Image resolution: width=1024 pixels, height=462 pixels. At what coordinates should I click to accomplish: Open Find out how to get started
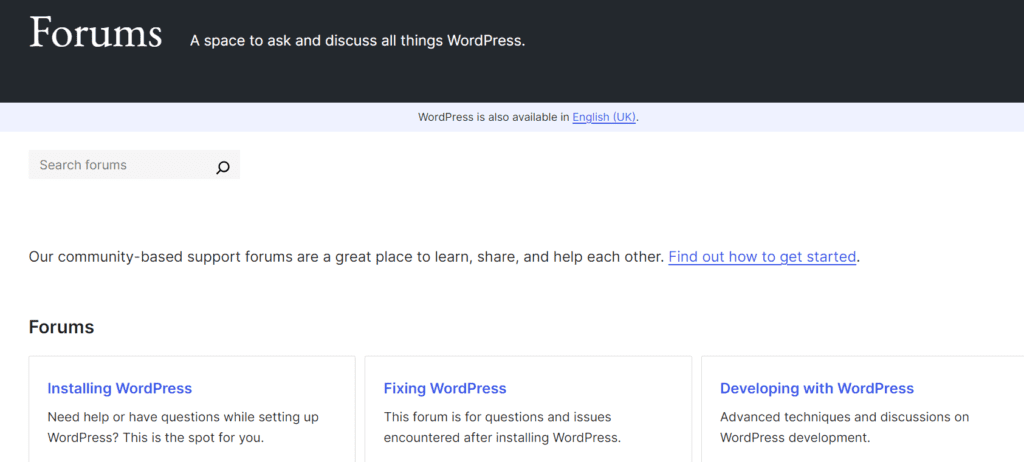pos(762,257)
